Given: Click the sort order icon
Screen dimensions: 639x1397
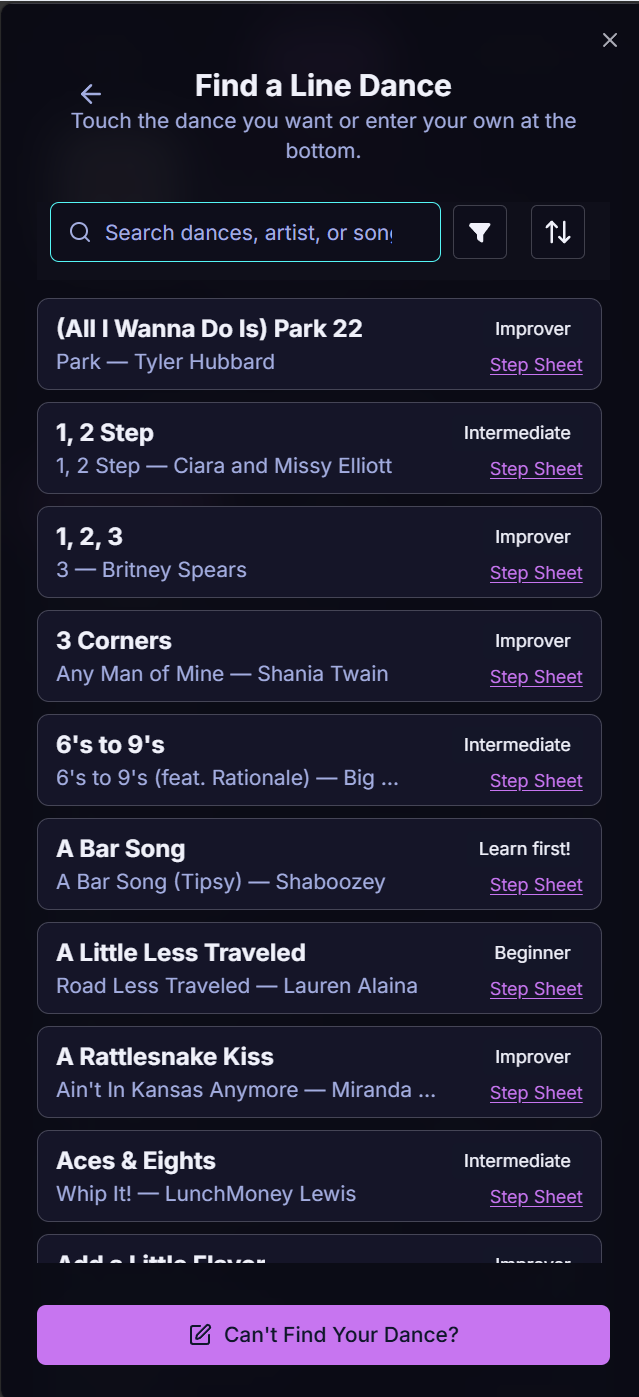Looking at the screenshot, I should [x=557, y=232].
